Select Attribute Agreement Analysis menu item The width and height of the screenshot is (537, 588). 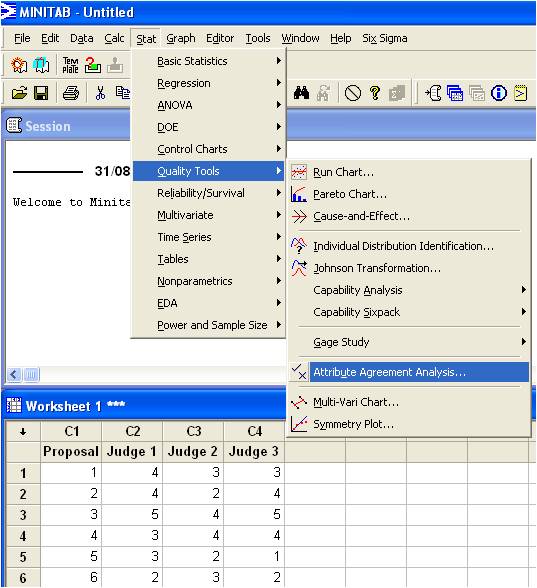[x=409, y=372]
